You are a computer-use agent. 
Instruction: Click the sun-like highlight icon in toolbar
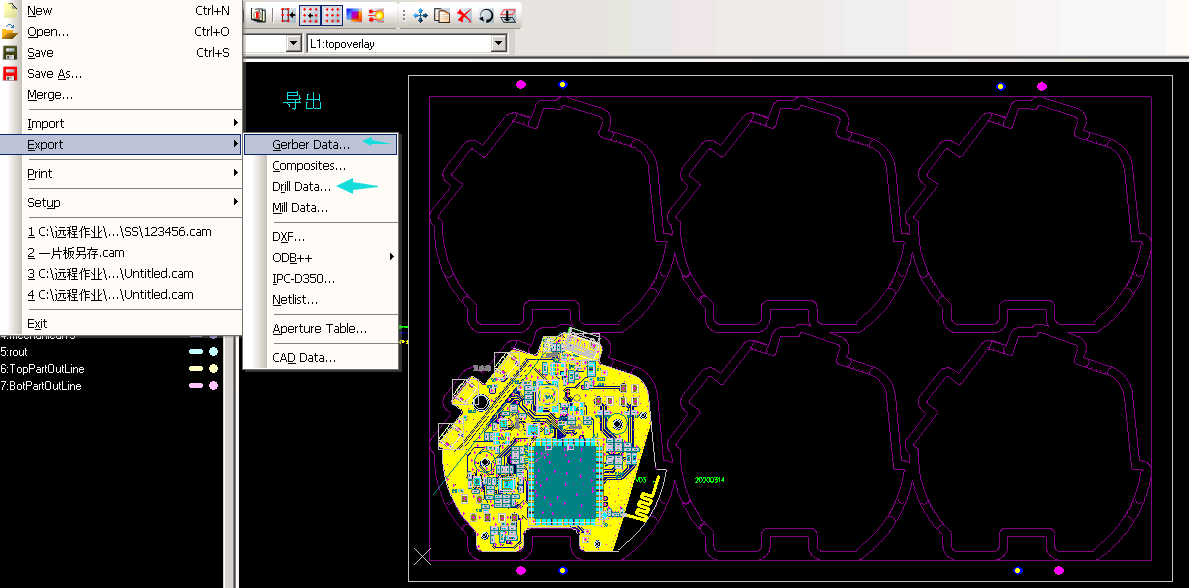coord(377,16)
